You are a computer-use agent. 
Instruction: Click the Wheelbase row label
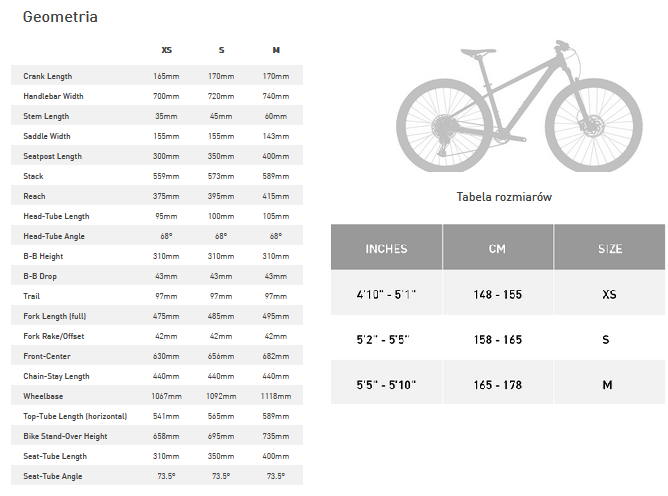[43, 396]
